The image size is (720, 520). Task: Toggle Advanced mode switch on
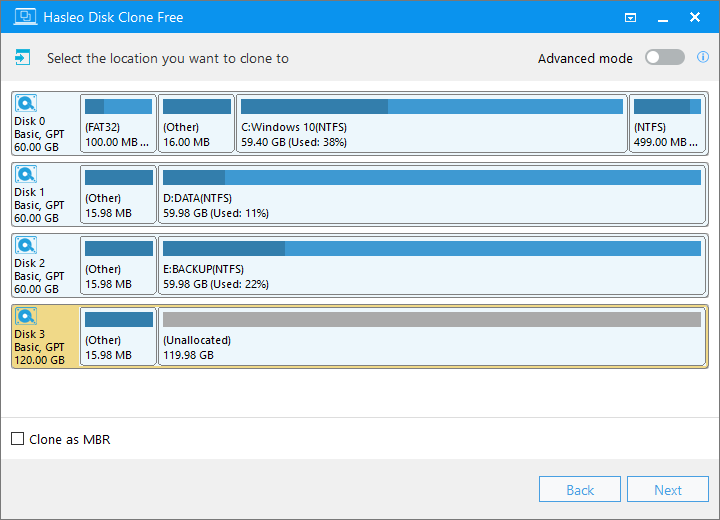664,58
